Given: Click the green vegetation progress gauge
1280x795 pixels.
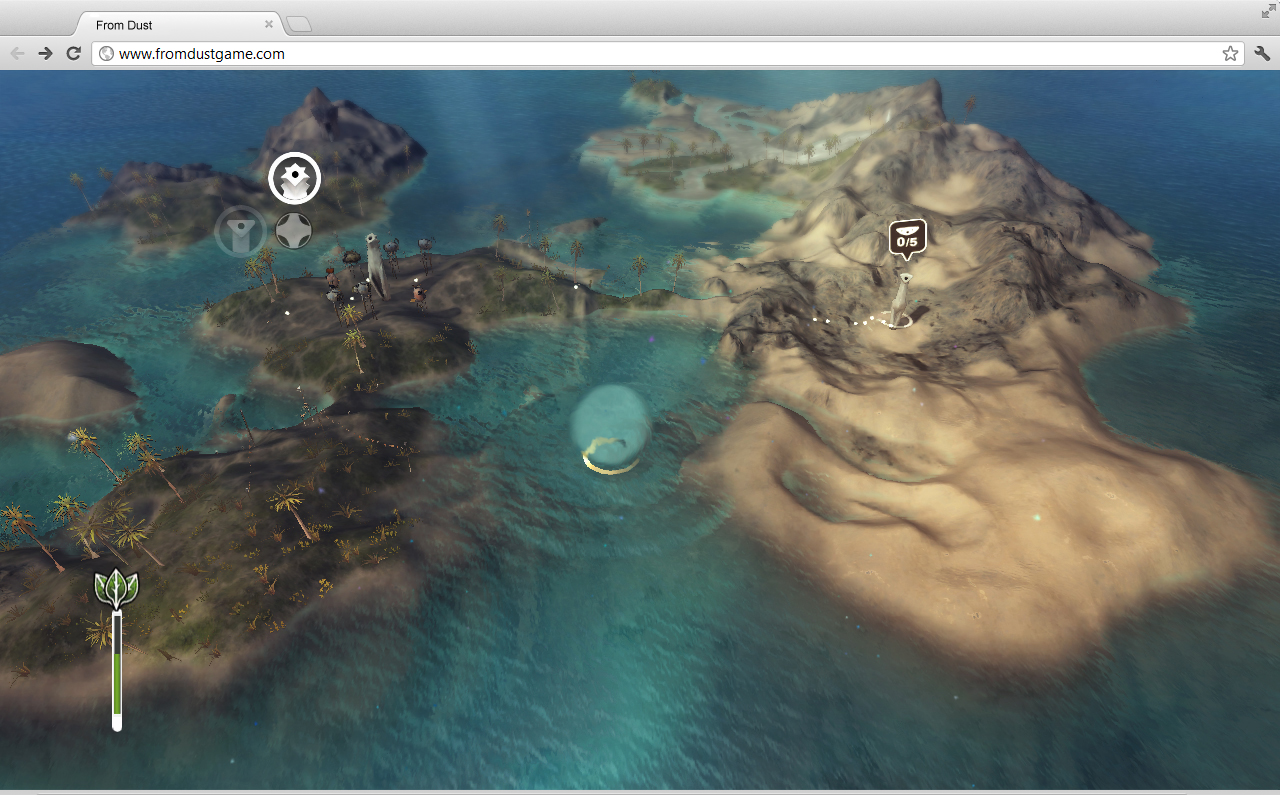Looking at the screenshot, I should point(117,672).
